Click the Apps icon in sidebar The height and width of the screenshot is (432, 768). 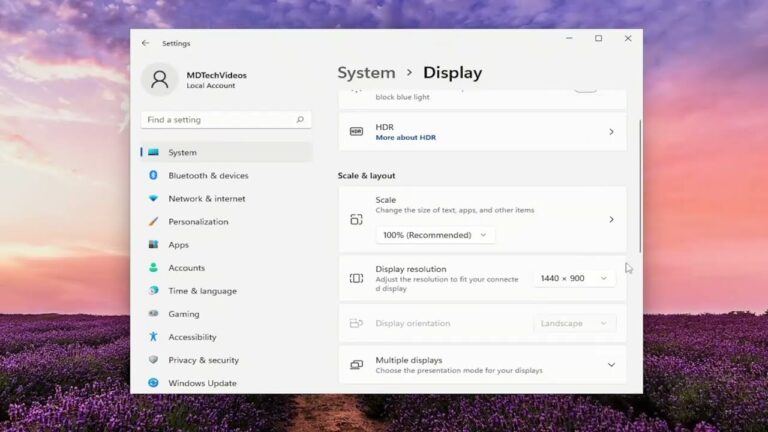pyautogui.click(x=153, y=244)
